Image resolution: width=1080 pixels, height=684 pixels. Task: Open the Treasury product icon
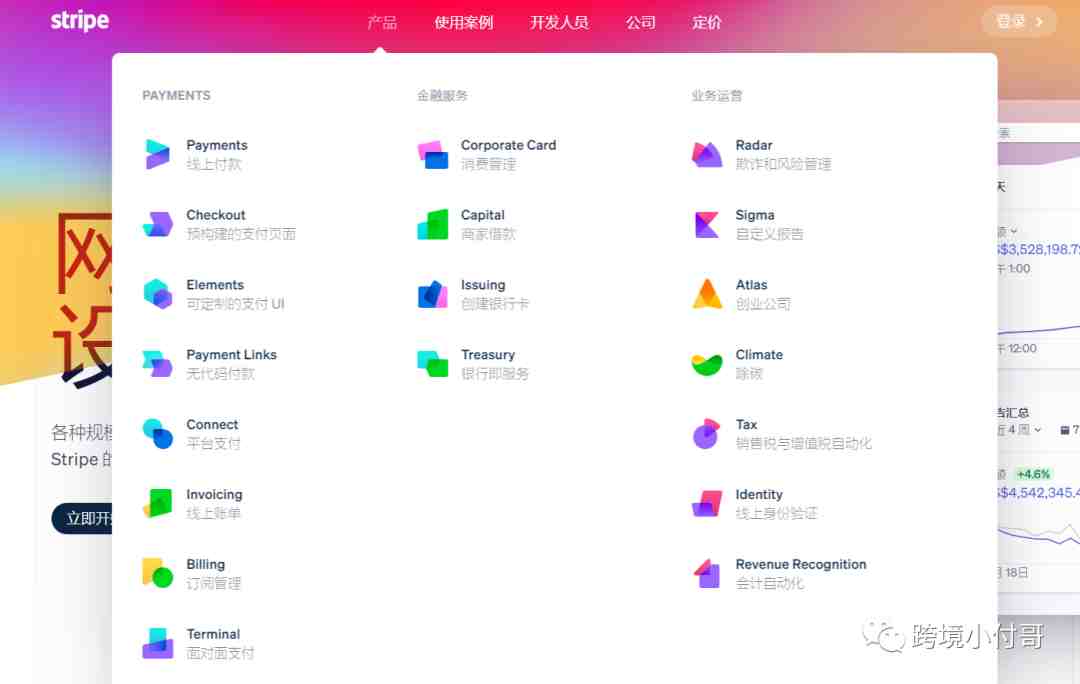(433, 364)
